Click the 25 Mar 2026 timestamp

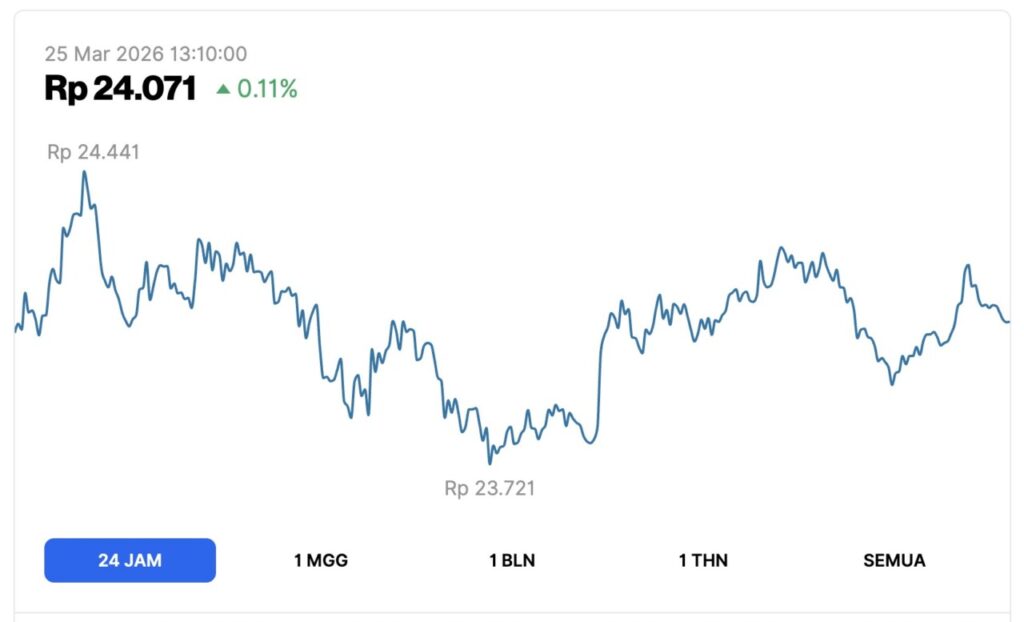pos(146,54)
